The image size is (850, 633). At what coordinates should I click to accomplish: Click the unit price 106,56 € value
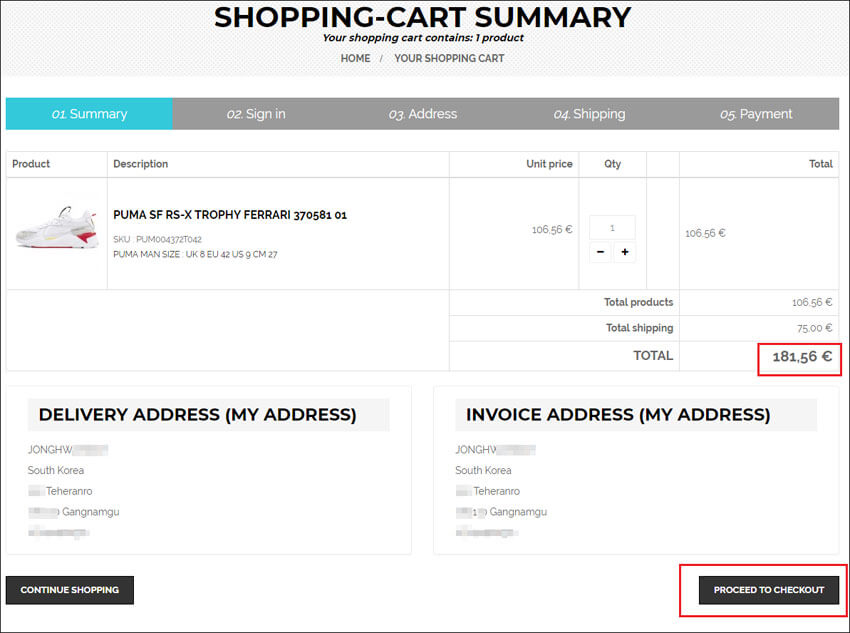click(552, 230)
